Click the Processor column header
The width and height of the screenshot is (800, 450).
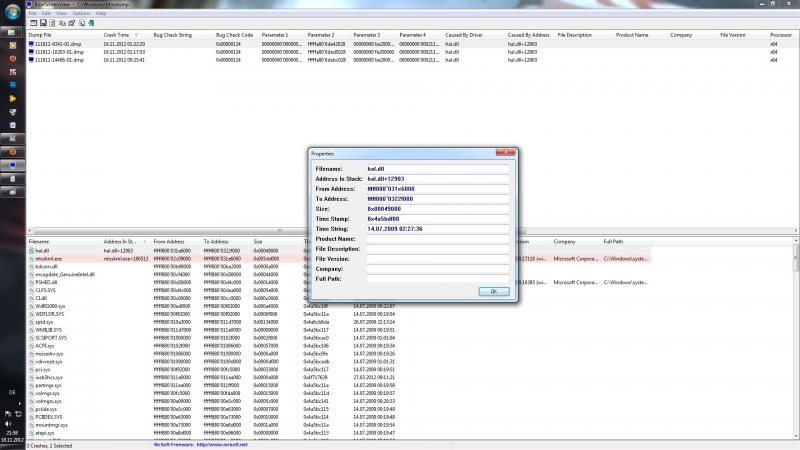point(781,35)
